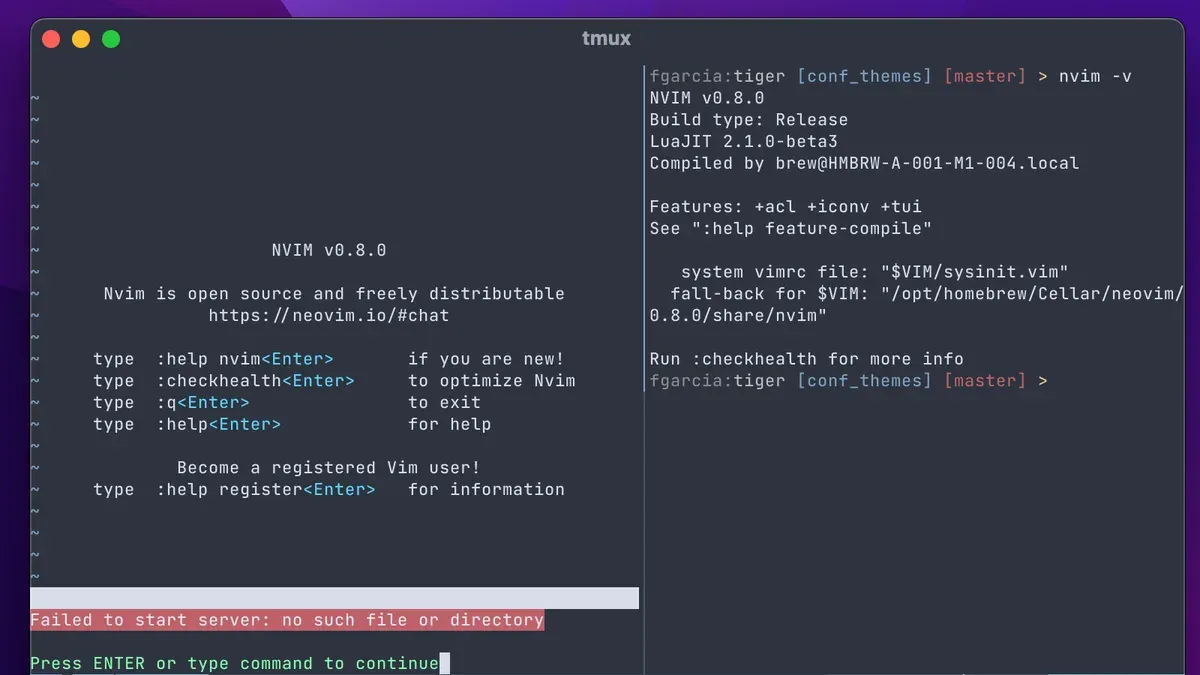Click '[conf_themes]' in the bottom shell prompt
Image resolution: width=1200 pixels, height=675 pixels.
pos(865,381)
